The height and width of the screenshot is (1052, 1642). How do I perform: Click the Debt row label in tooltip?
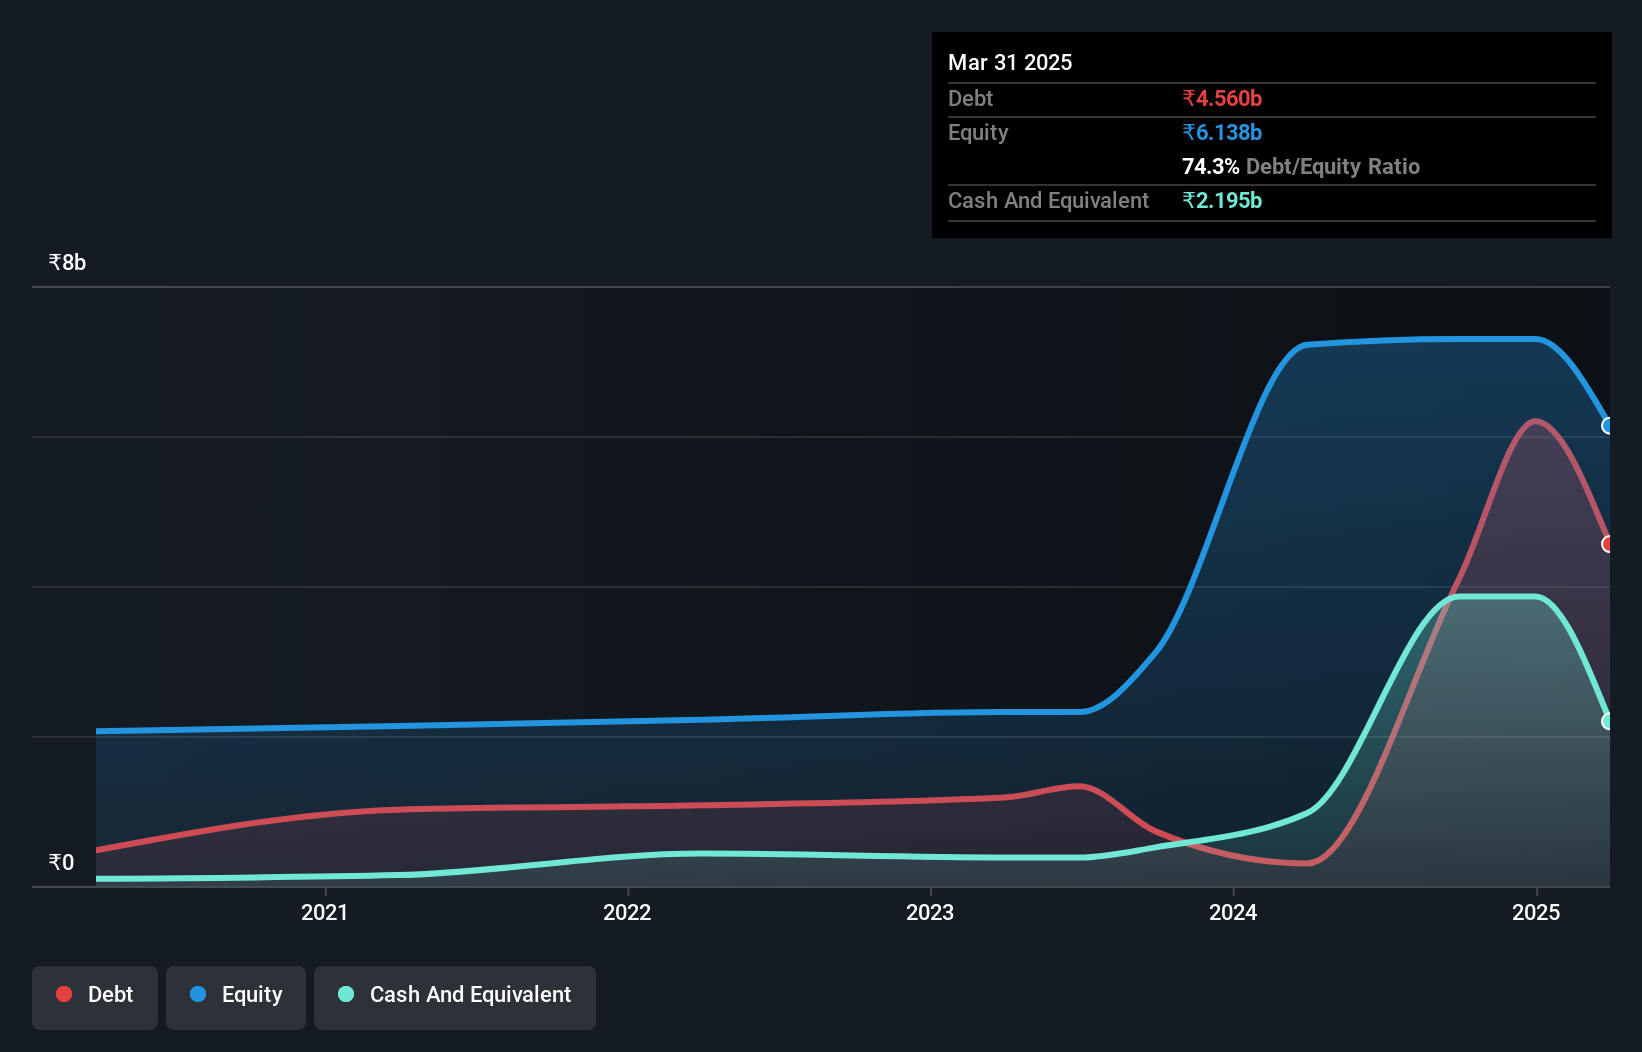pyautogui.click(x=970, y=98)
